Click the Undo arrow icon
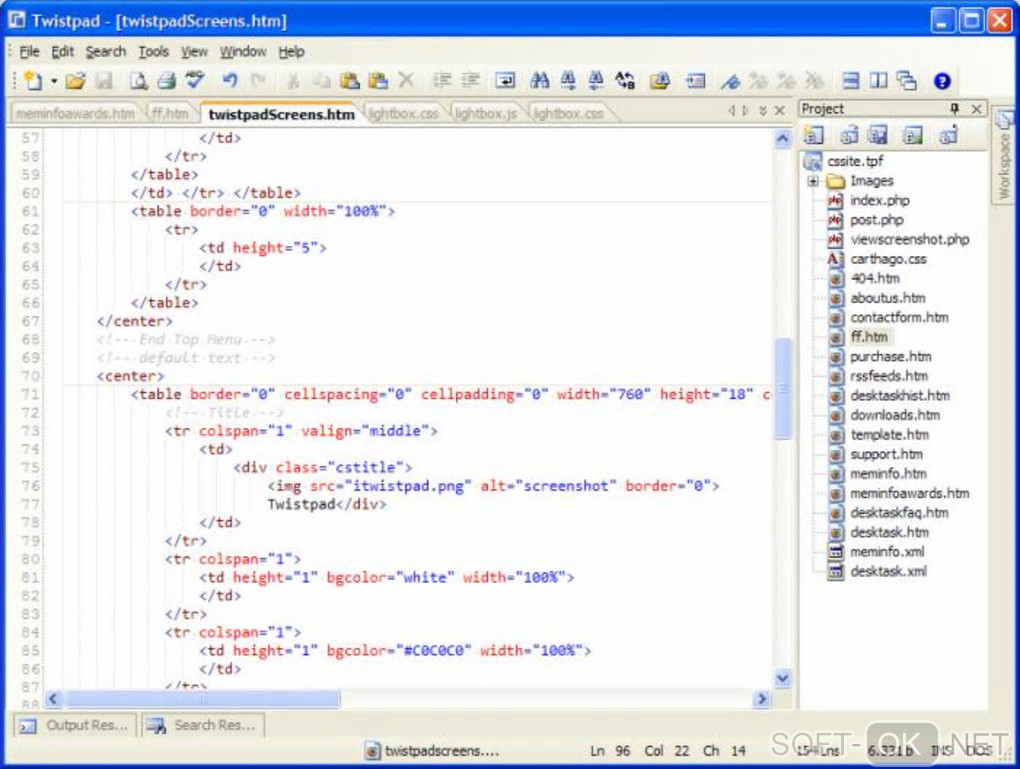The height and width of the screenshot is (769, 1020). [x=230, y=81]
